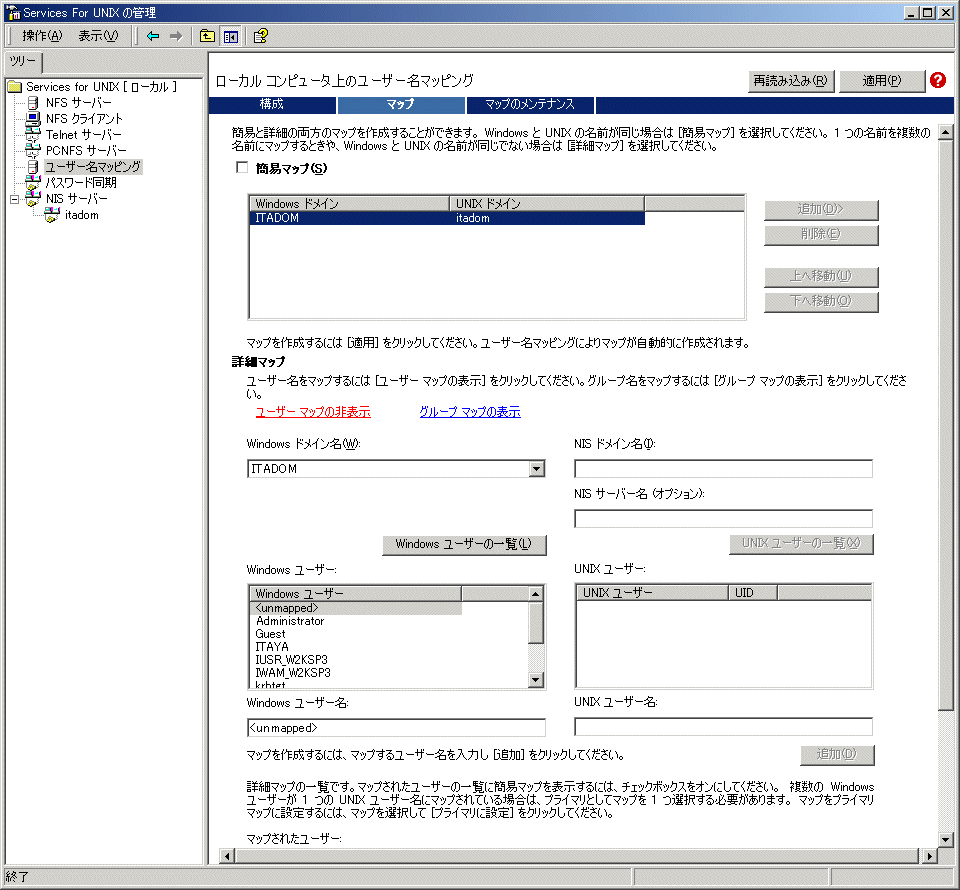Click the up-one-level folder icon
960x890 pixels.
click(x=207, y=36)
